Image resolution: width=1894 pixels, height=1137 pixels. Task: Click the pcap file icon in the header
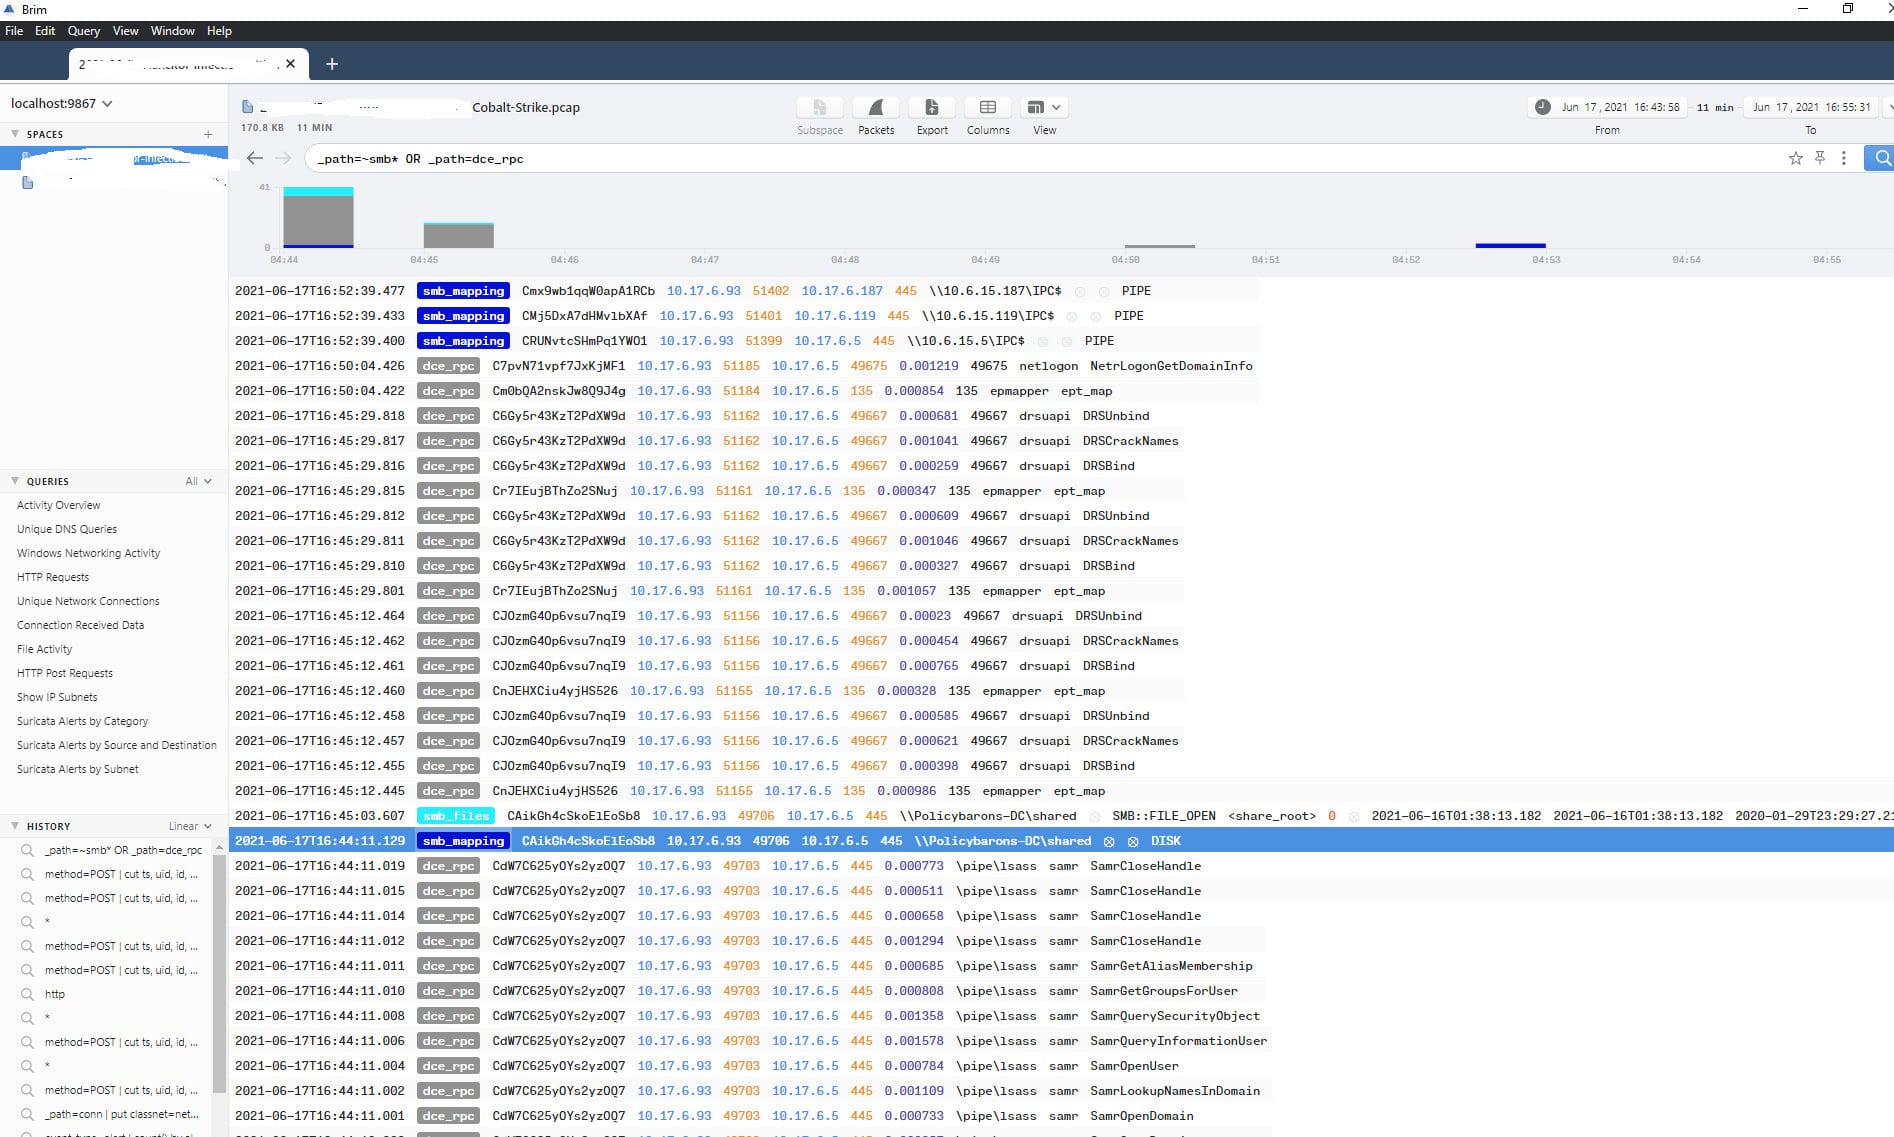248,107
